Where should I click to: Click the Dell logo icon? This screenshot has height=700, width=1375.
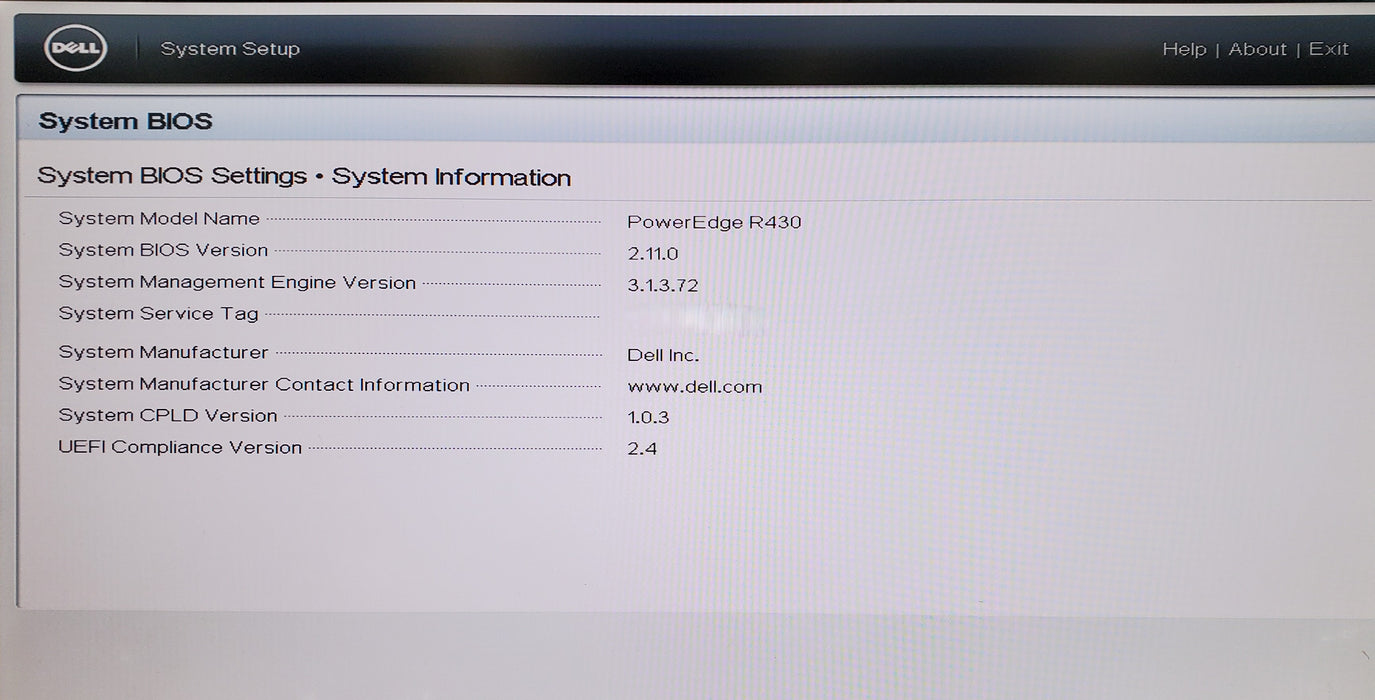pyautogui.click(x=75, y=48)
